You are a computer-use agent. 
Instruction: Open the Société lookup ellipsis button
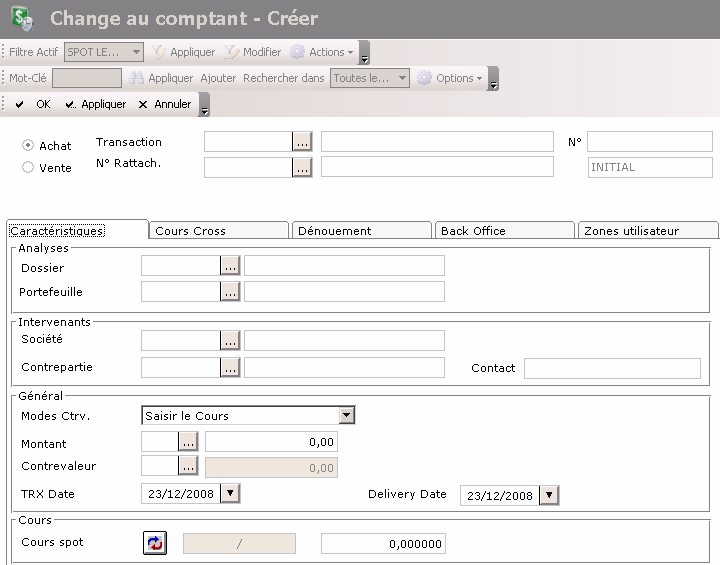230,341
